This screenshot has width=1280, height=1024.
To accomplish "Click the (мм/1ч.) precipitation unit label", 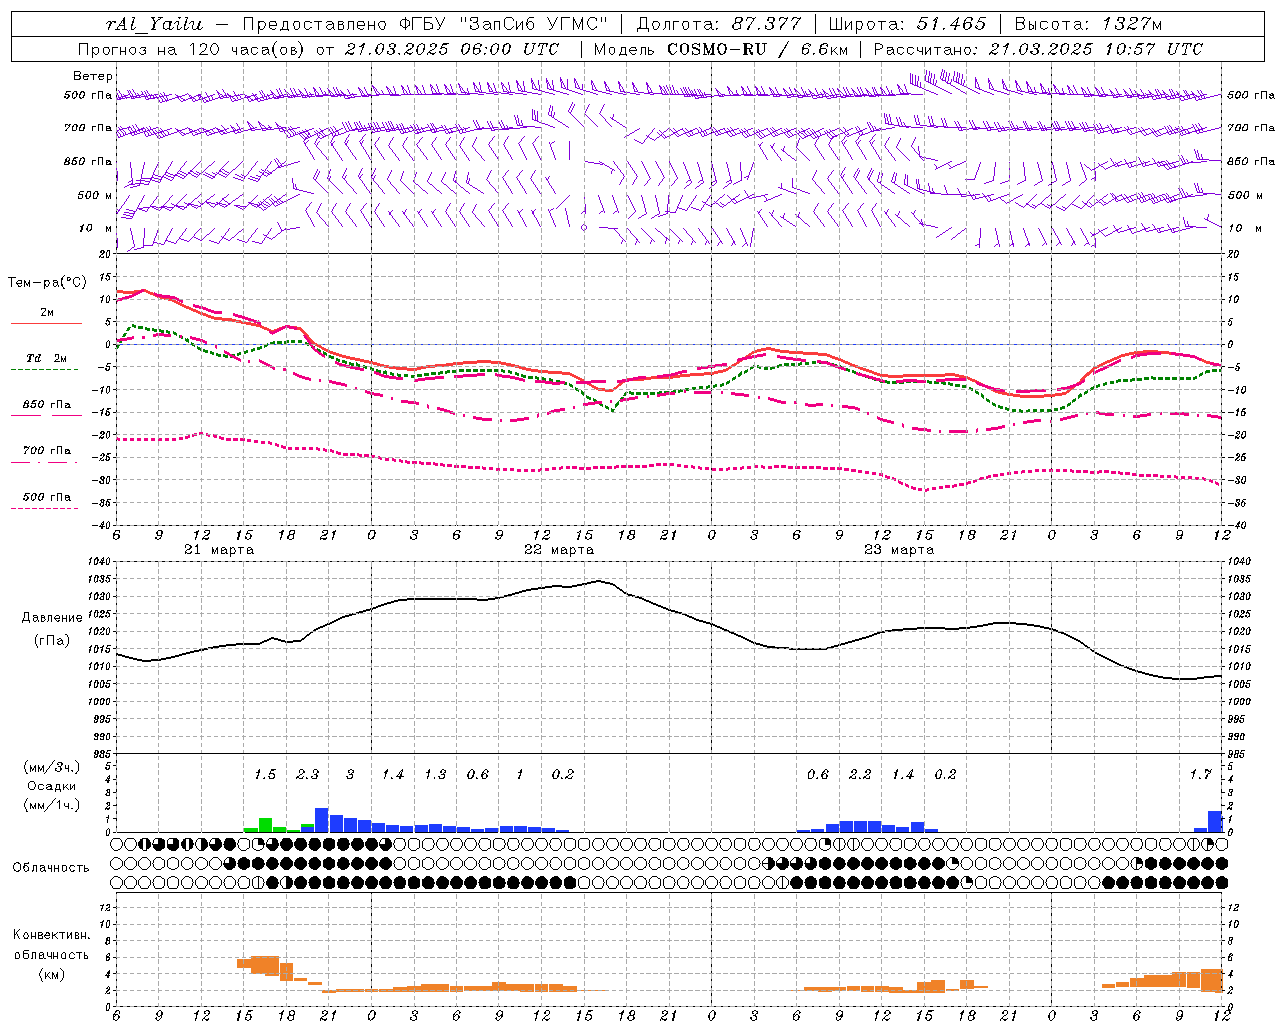I will (51, 805).
